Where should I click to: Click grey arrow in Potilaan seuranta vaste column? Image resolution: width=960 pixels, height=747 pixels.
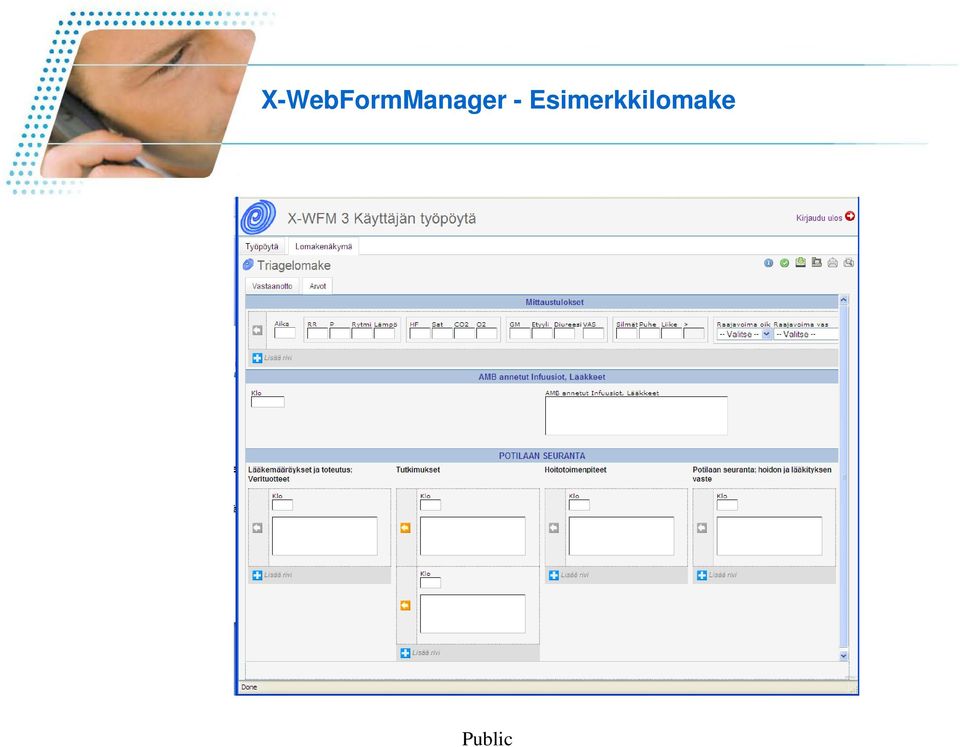click(x=702, y=528)
